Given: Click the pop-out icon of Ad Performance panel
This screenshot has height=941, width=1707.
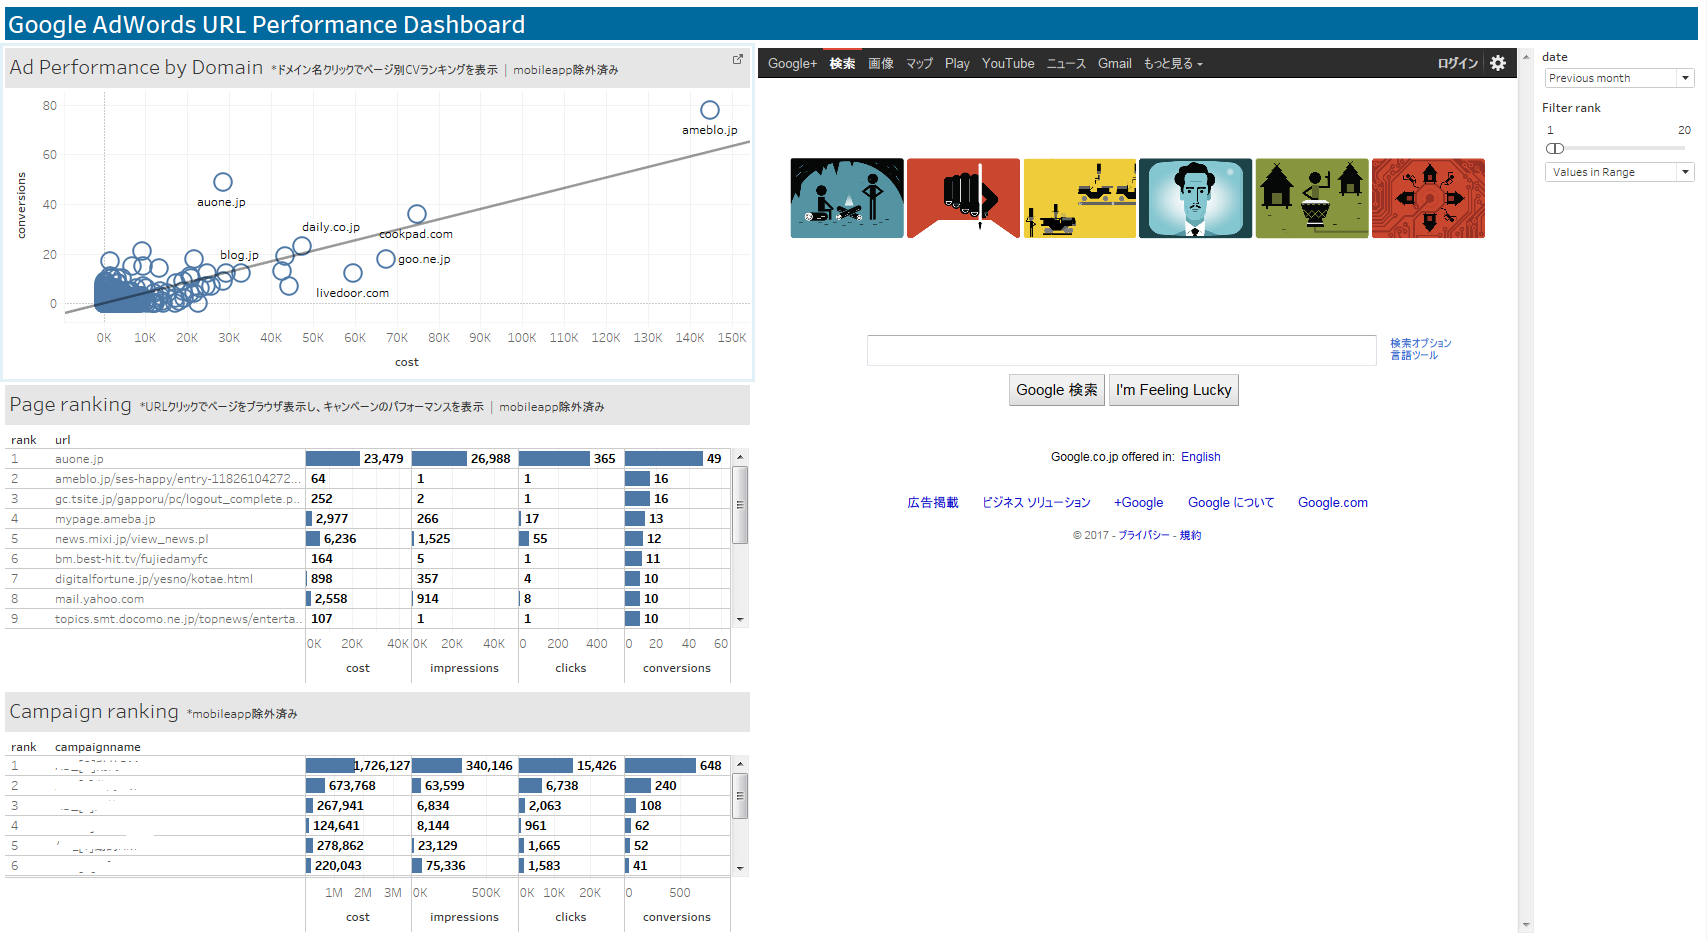Looking at the screenshot, I should click(x=738, y=59).
